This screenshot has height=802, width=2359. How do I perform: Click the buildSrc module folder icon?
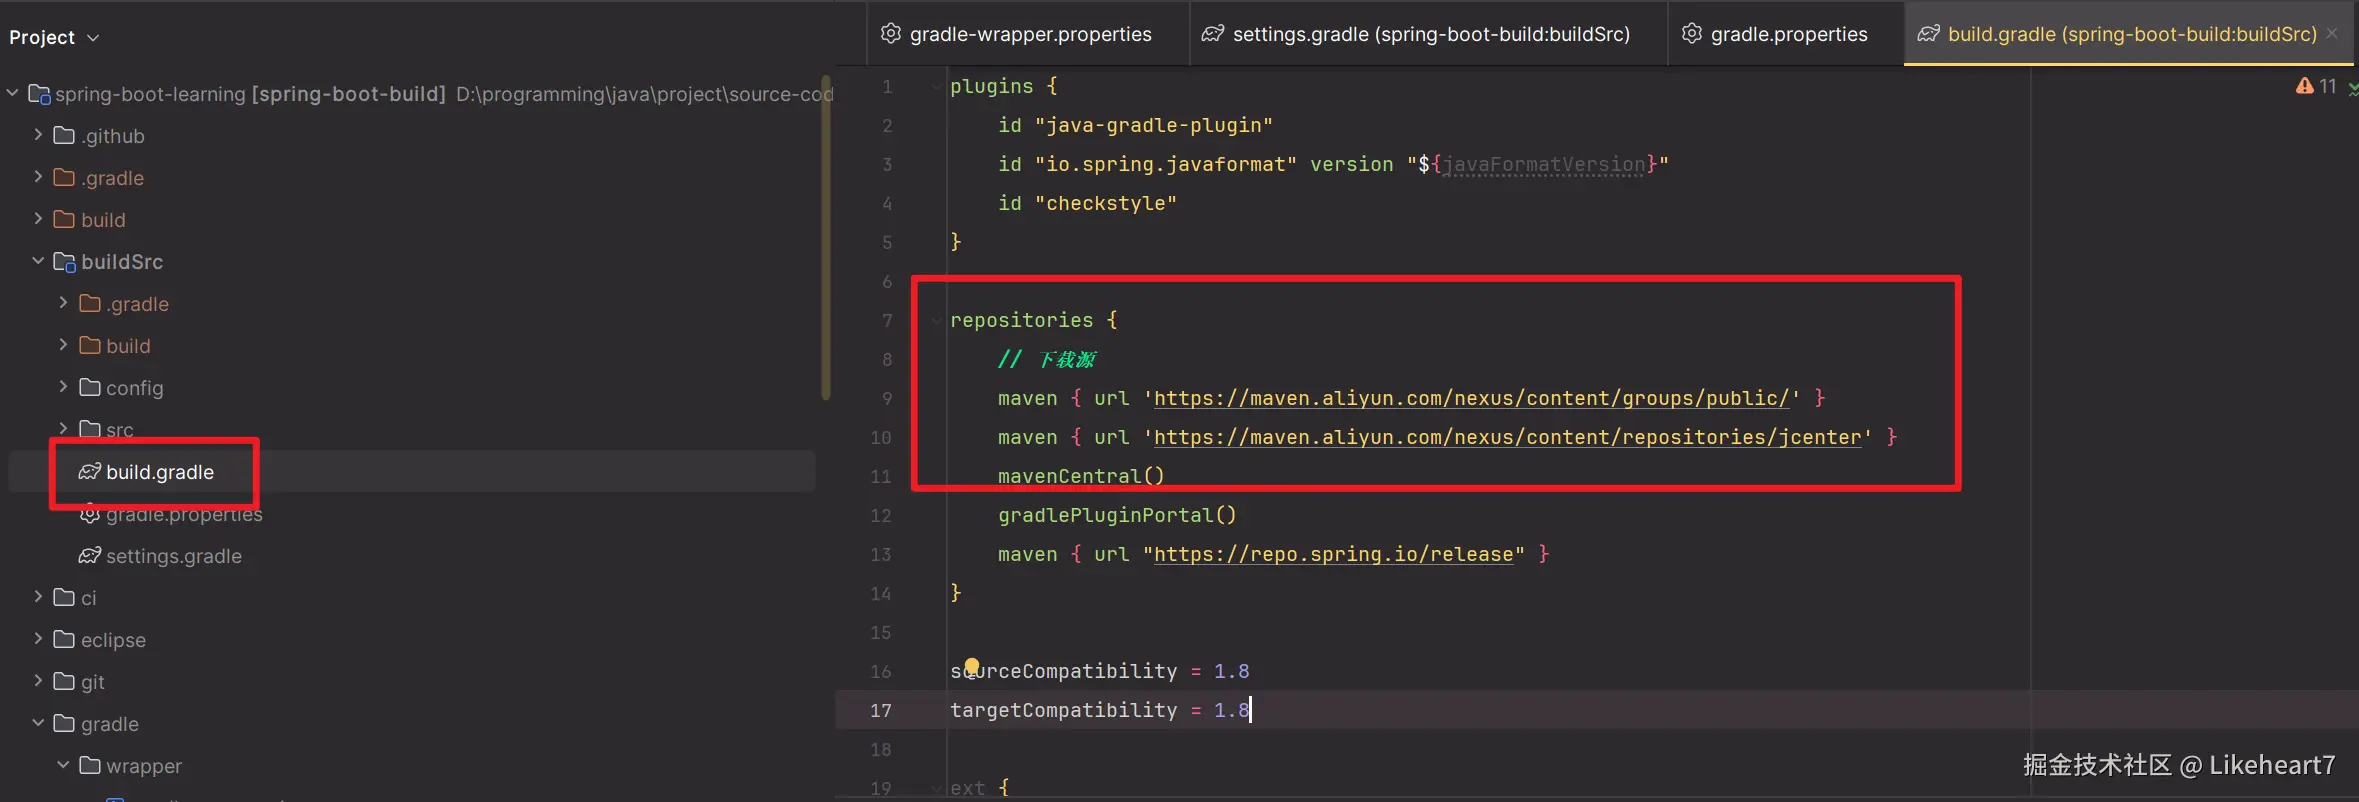tap(65, 262)
